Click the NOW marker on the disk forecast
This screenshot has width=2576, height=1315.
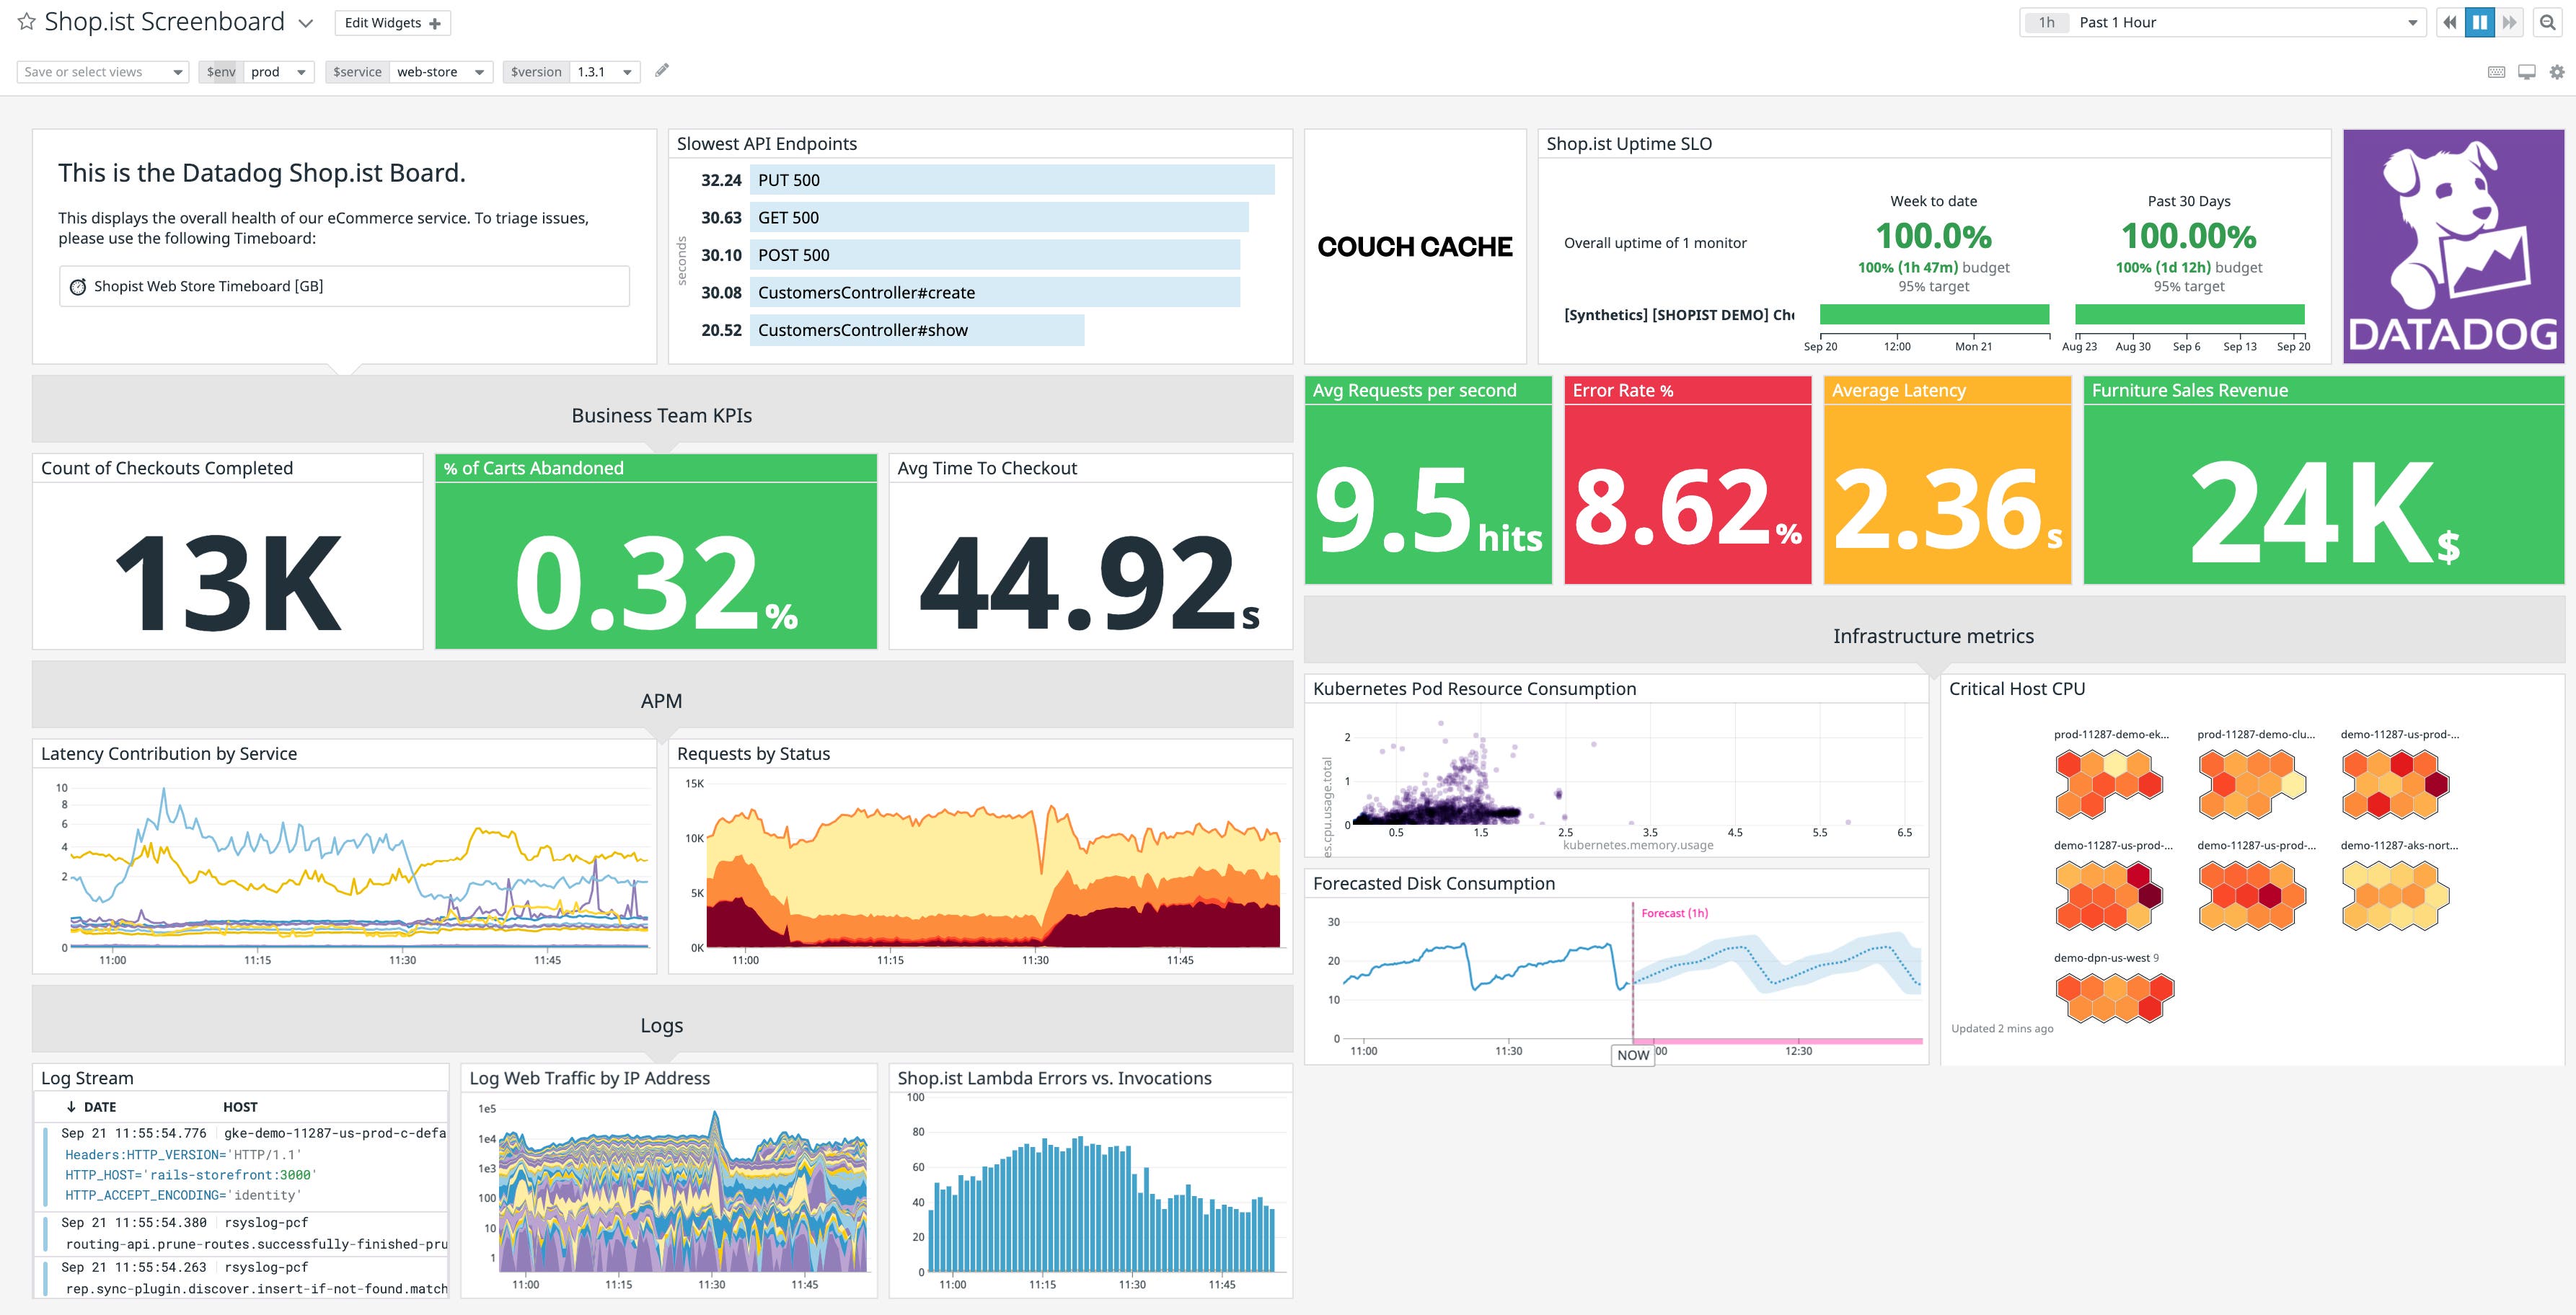[x=1633, y=1054]
